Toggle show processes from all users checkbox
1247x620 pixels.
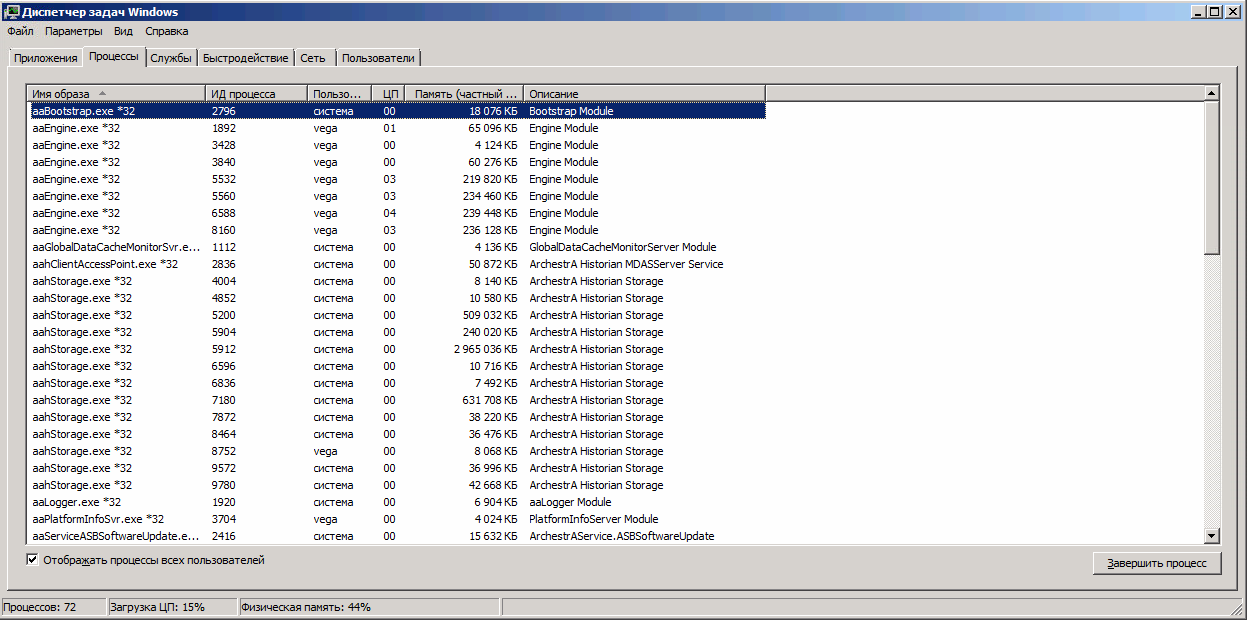33,560
